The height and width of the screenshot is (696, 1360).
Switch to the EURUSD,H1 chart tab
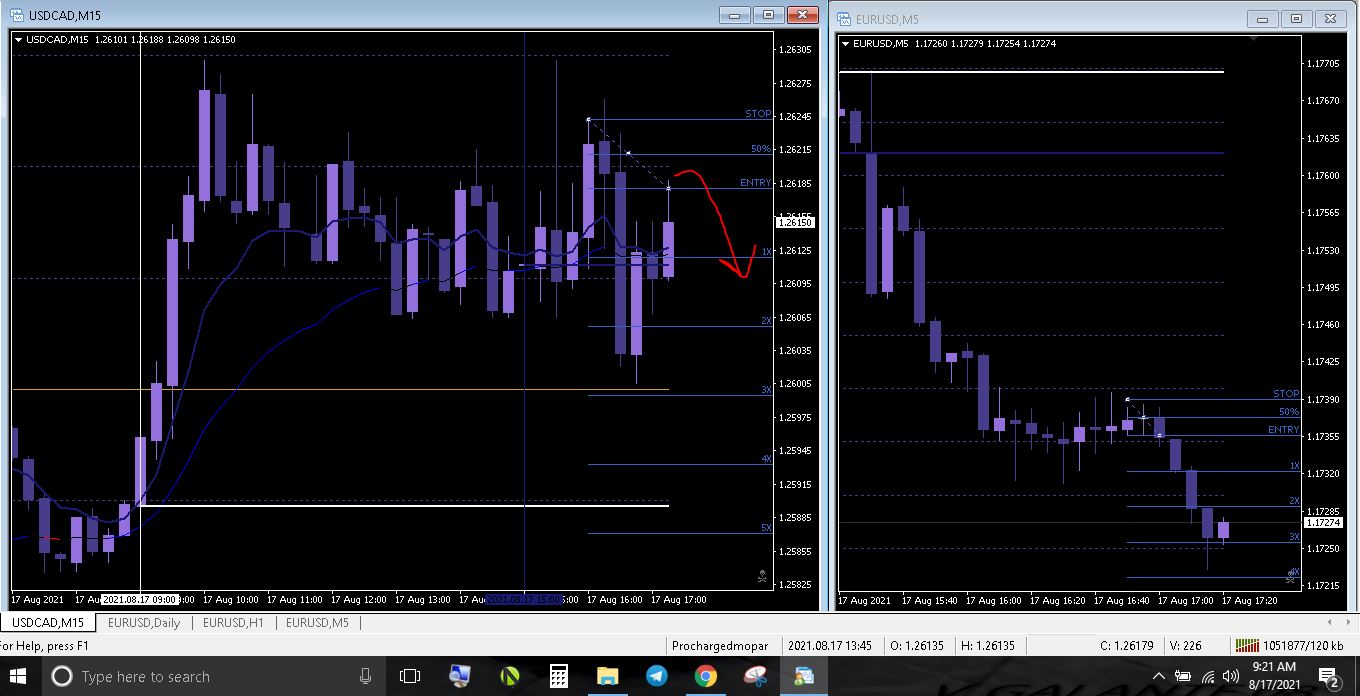coord(235,623)
